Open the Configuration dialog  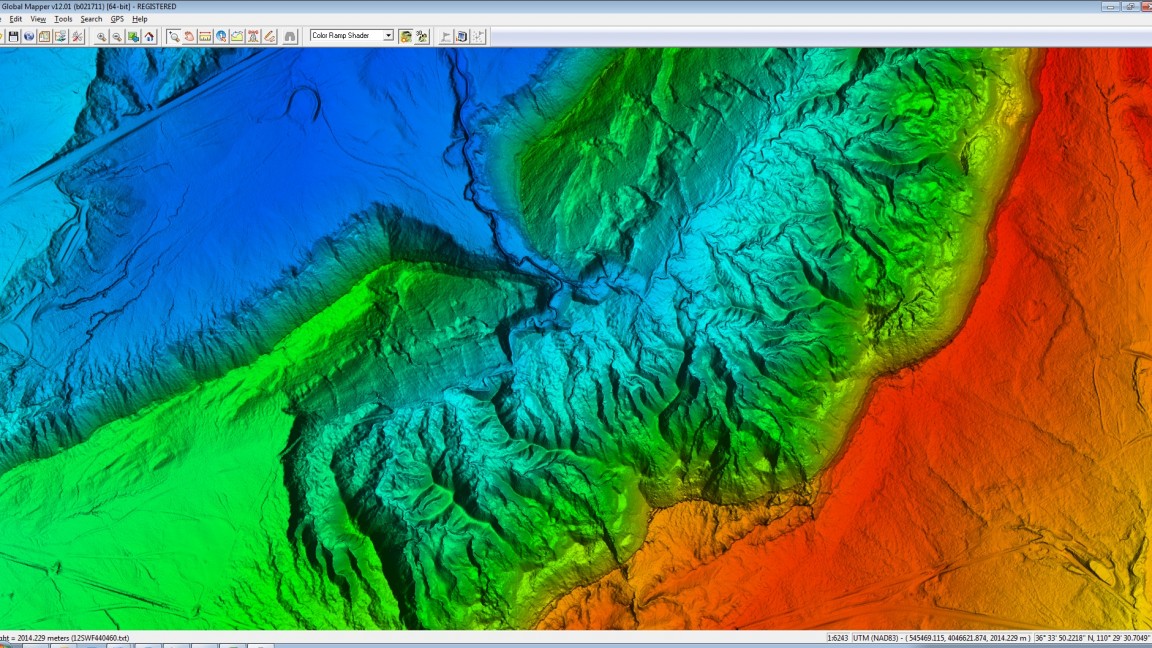(x=61, y=36)
